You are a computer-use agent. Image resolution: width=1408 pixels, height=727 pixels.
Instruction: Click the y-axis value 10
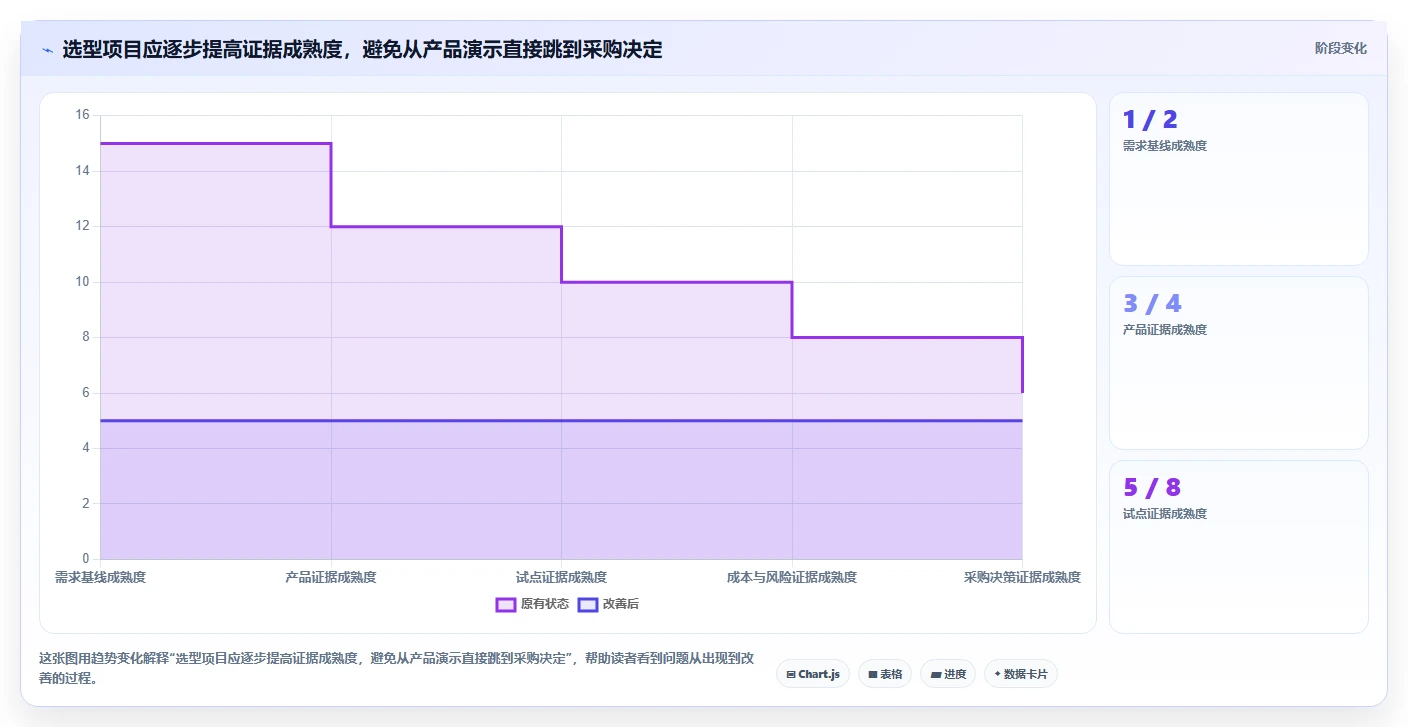[x=82, y=282]
